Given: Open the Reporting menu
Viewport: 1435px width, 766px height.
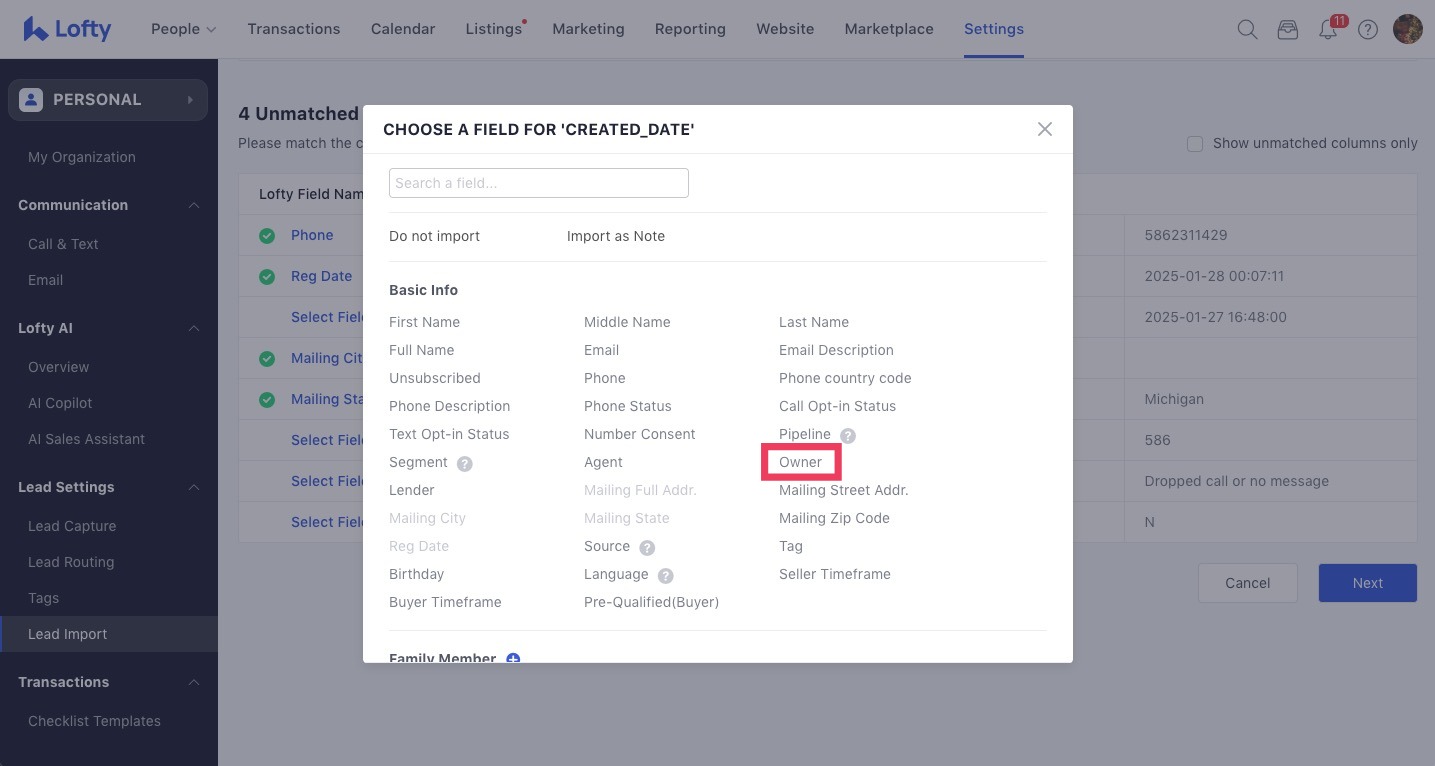Looking at the screenshot, I should (690, 29).
